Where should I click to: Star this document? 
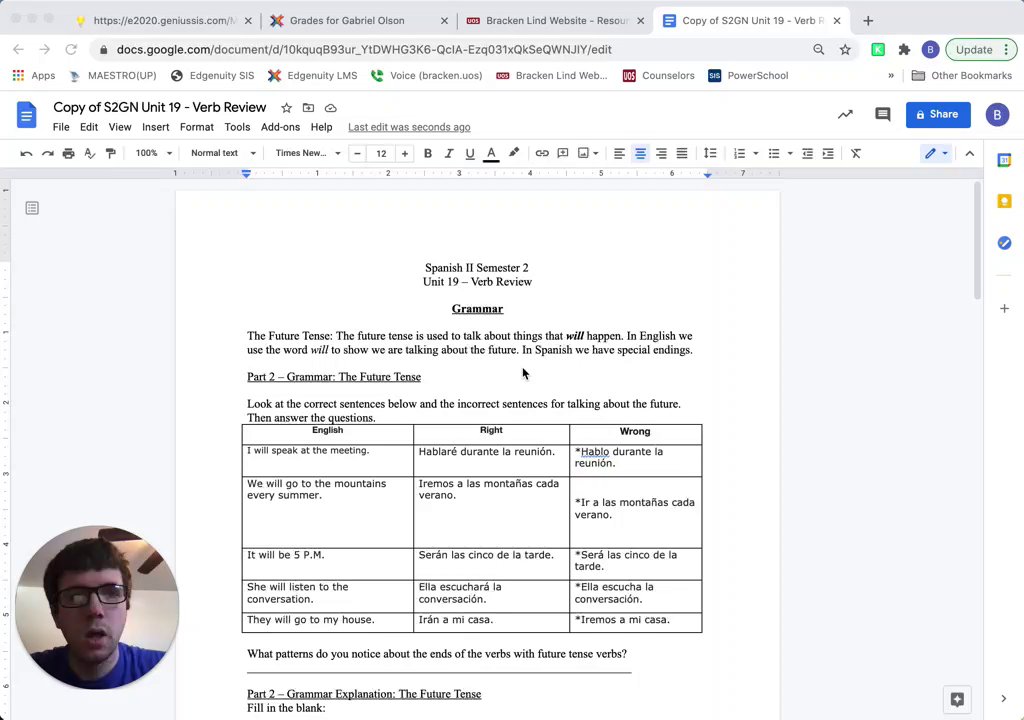pyautogui.click(x=286, y=108)
